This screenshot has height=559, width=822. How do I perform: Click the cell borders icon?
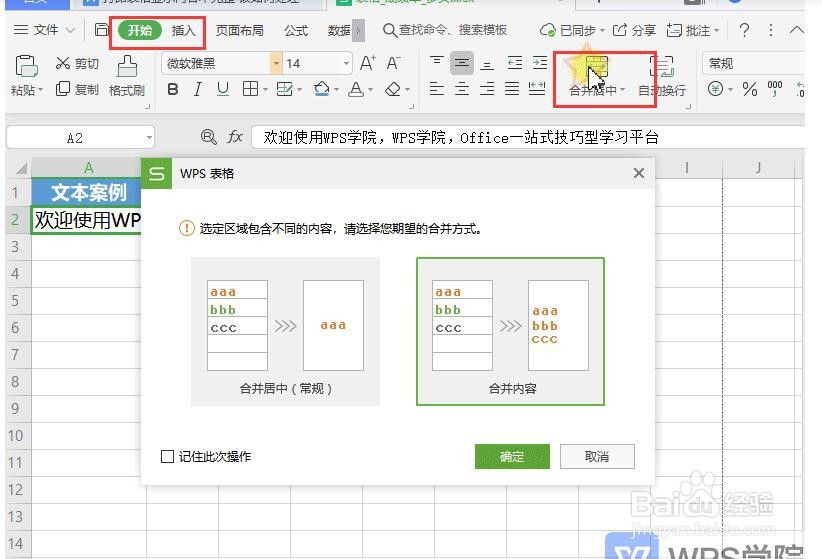[x=250, y=89]
